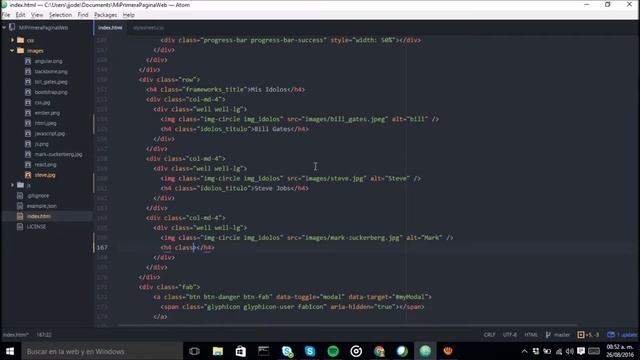
Task: Switch to the index.html editor tab
Action: click(110, 28)
